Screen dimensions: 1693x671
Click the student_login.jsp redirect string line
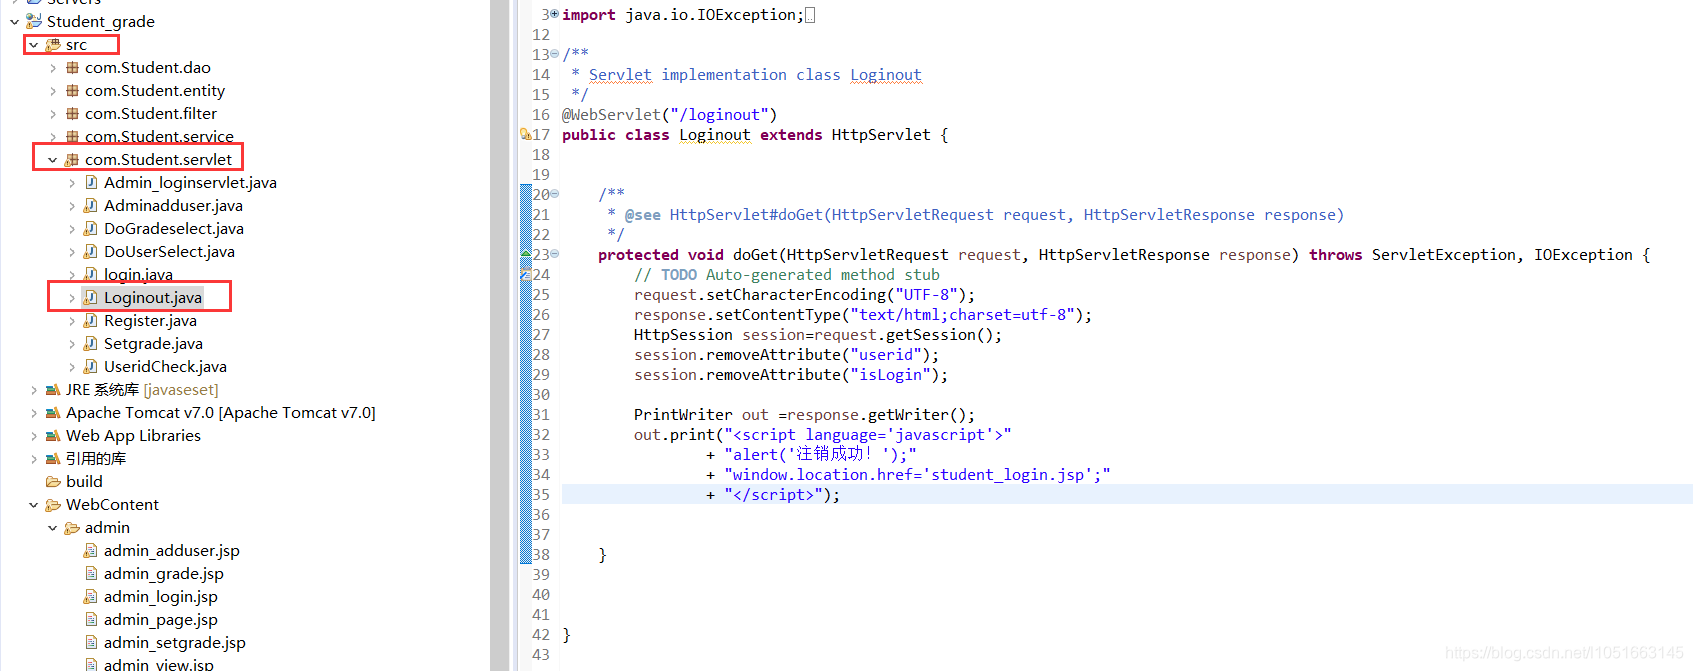(917, 475)
